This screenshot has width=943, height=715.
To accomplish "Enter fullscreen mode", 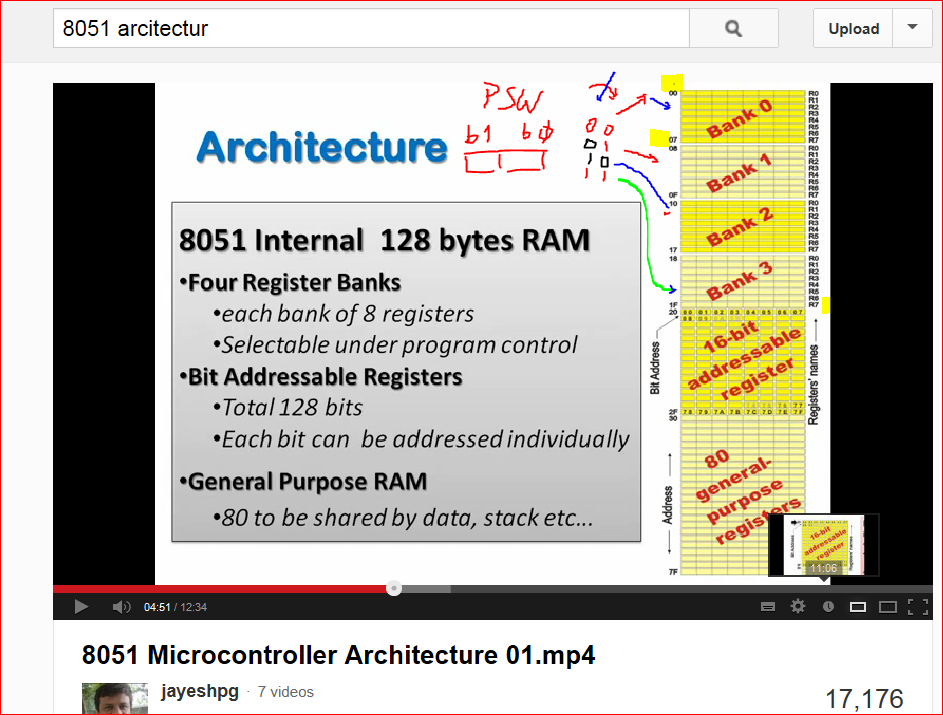I will coord(918,607).
